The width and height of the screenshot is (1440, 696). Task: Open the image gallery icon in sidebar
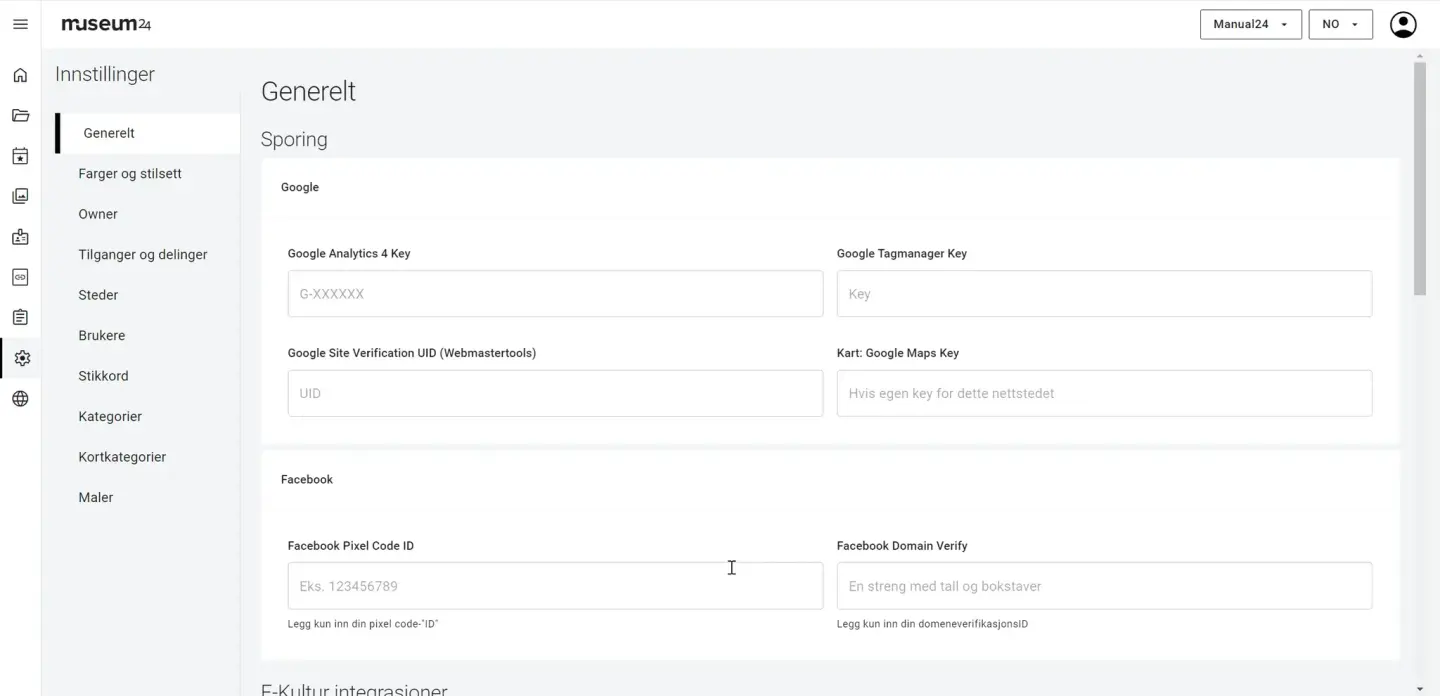coord(20,196)
